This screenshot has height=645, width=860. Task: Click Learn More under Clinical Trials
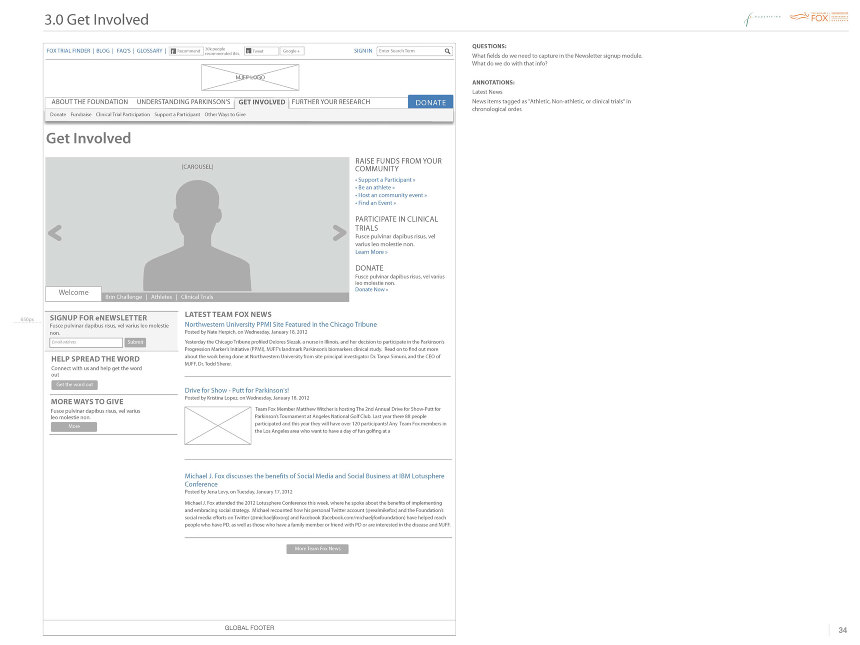pyautogui.click(x=371, y=252)
